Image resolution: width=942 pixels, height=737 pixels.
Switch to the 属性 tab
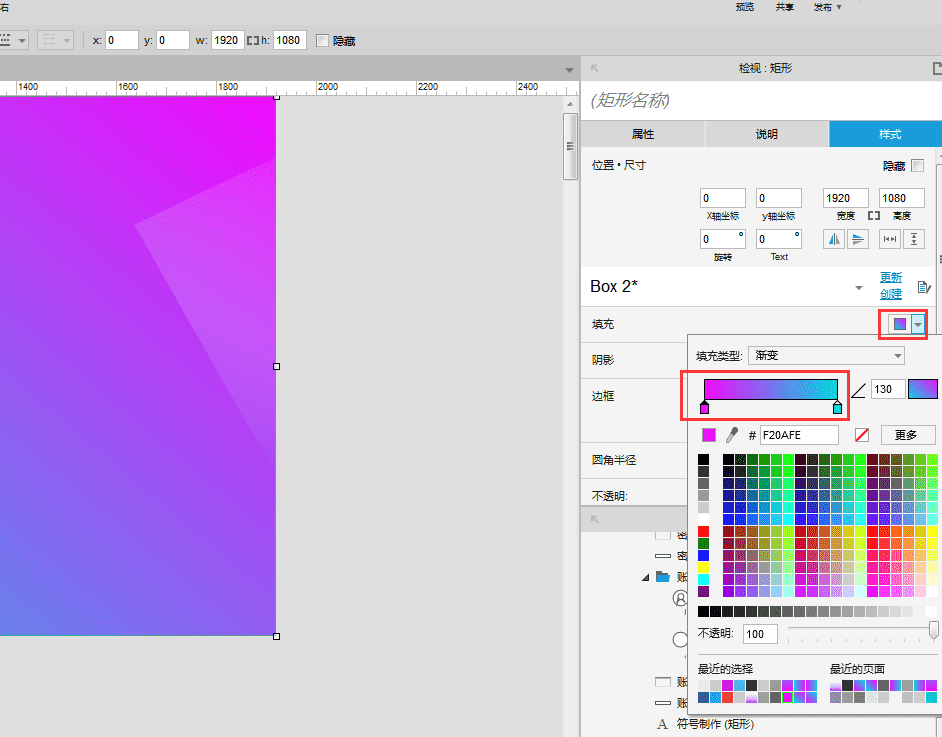pos(642,134)
